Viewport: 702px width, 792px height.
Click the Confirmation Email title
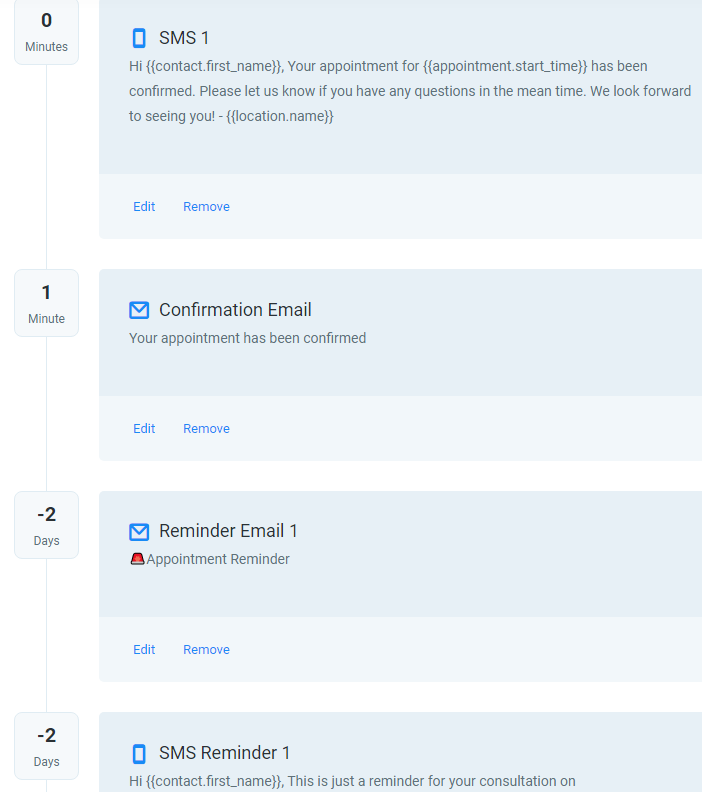[x=235, y=310]
